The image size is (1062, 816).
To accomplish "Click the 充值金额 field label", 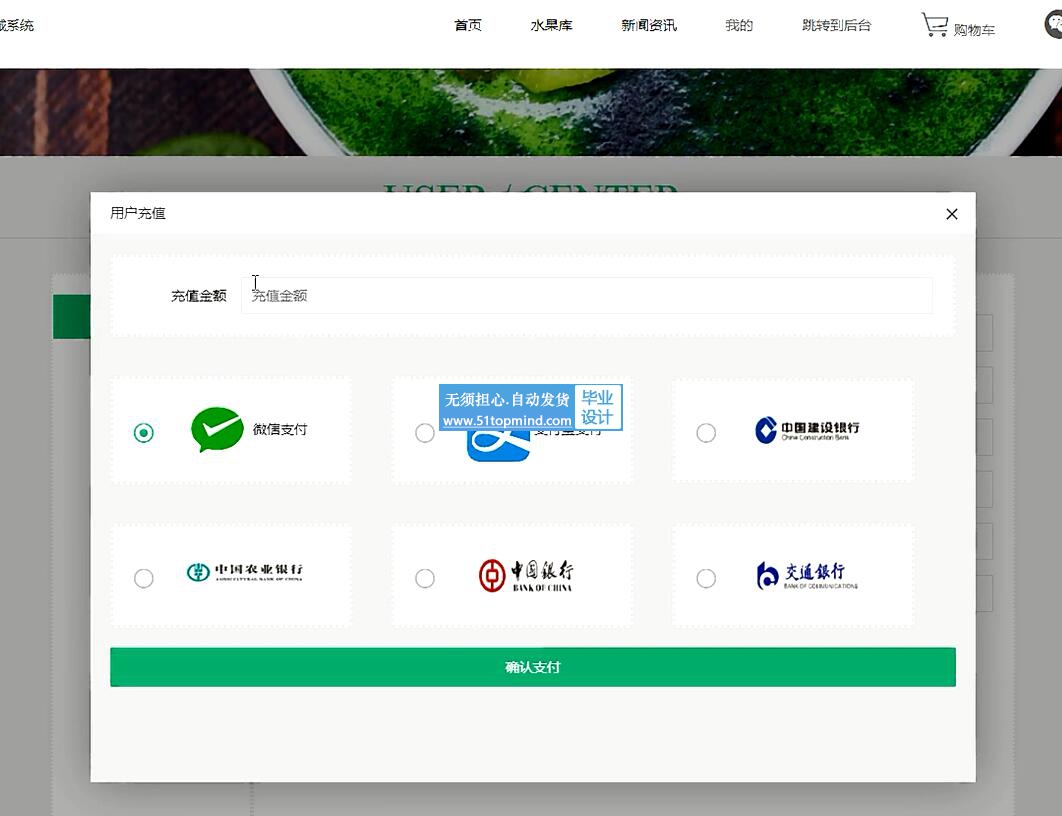I will 198,296.
